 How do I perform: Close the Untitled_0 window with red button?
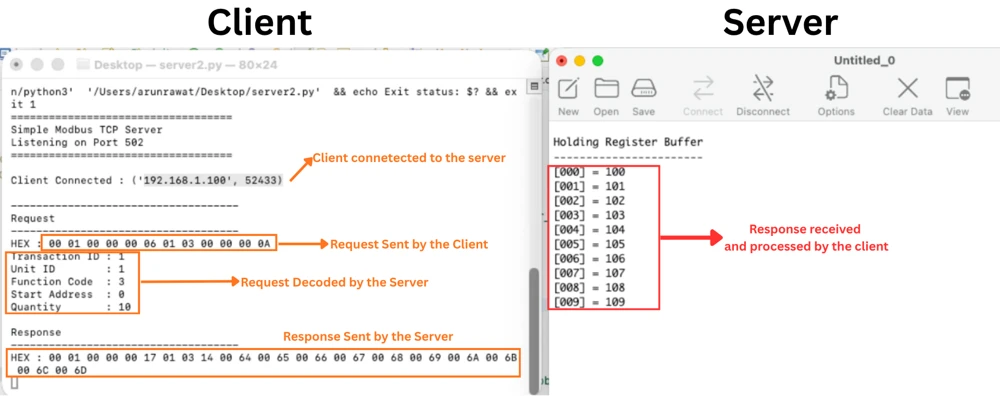pos(562,61)
